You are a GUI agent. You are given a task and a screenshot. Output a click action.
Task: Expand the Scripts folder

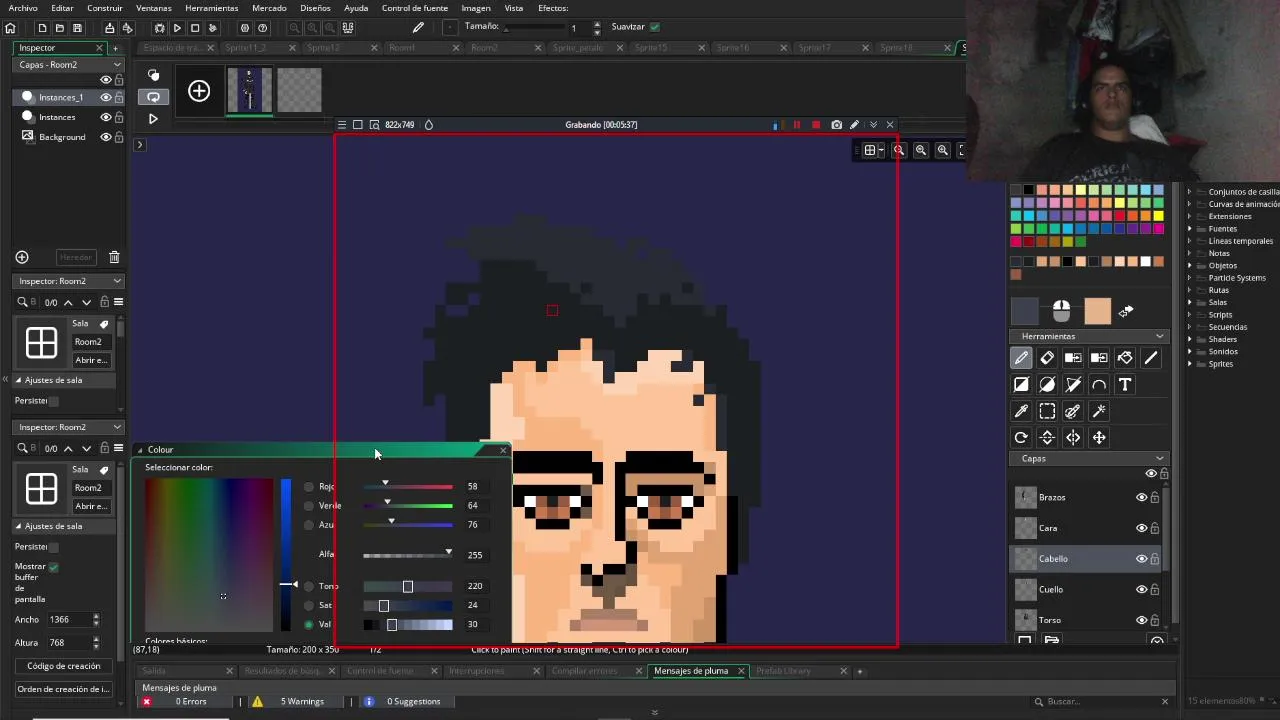coord(1189,315)
